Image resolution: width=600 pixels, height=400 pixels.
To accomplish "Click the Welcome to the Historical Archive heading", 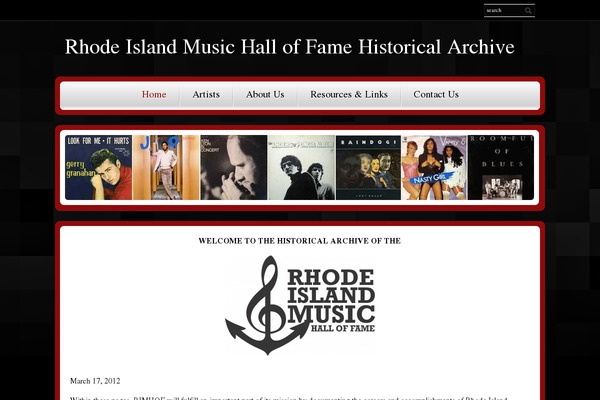I will pos(300,241).
